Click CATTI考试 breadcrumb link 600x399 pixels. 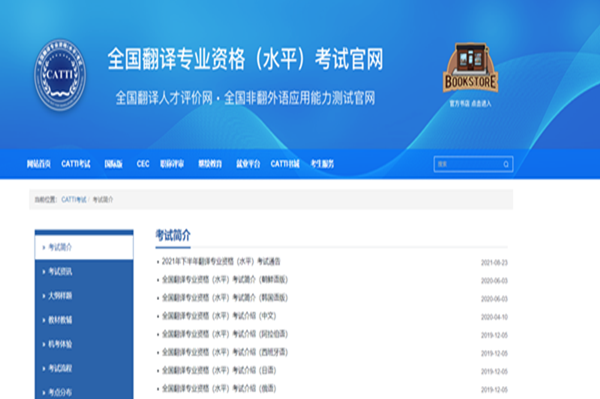click(x=74, y=199)
